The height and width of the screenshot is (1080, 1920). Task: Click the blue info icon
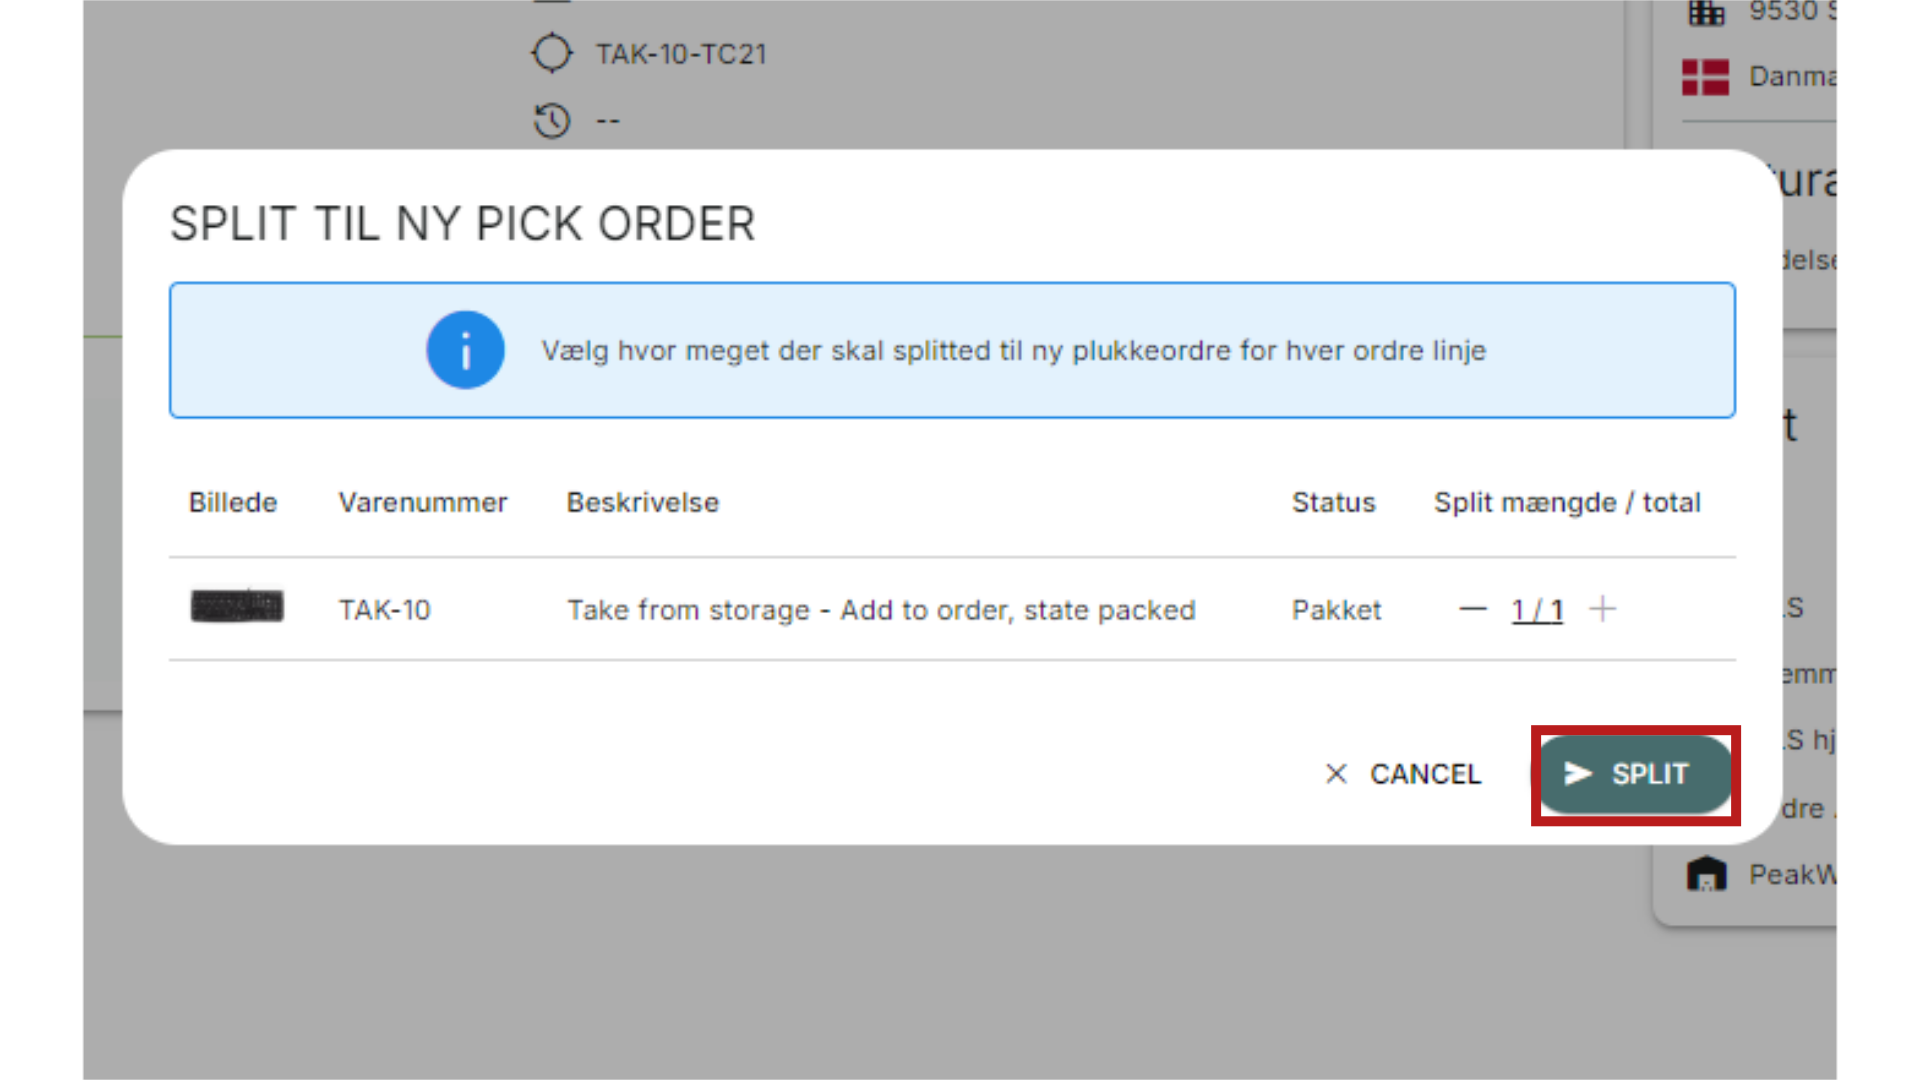[x=465, y=350]
